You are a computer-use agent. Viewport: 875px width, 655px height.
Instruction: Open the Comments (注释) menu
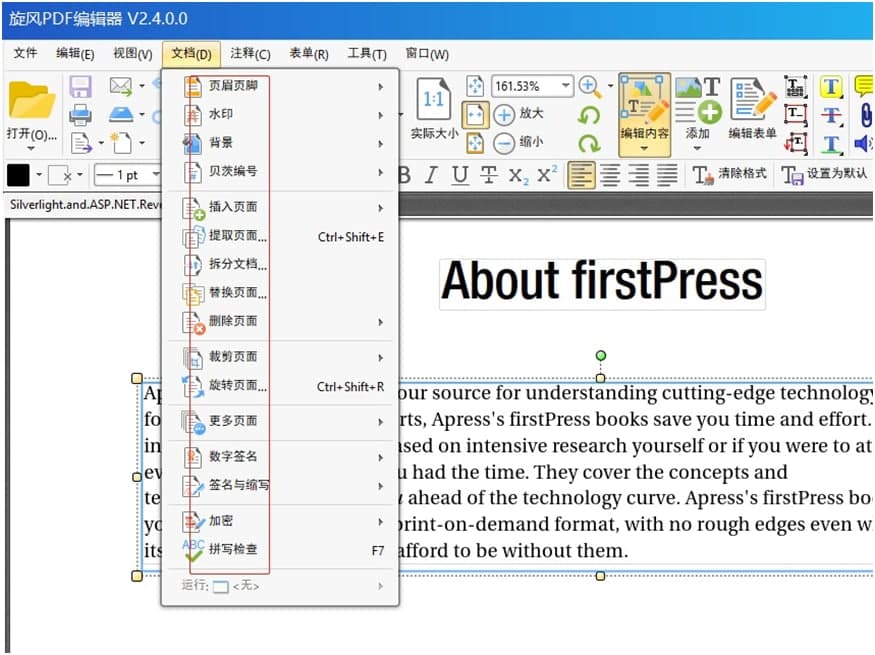[x=250, y=54]
